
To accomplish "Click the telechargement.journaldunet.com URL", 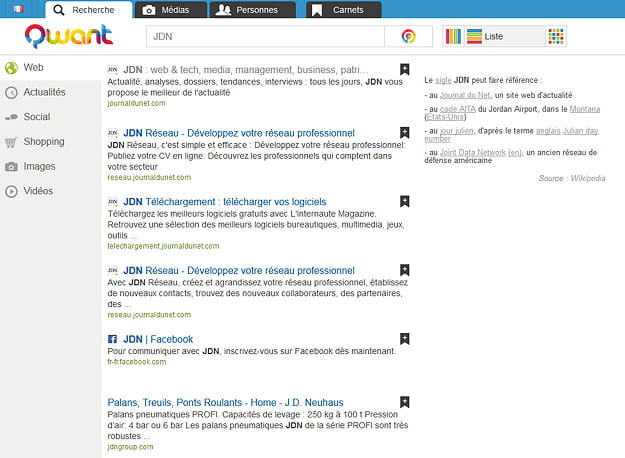I will (x=163, y=246).
